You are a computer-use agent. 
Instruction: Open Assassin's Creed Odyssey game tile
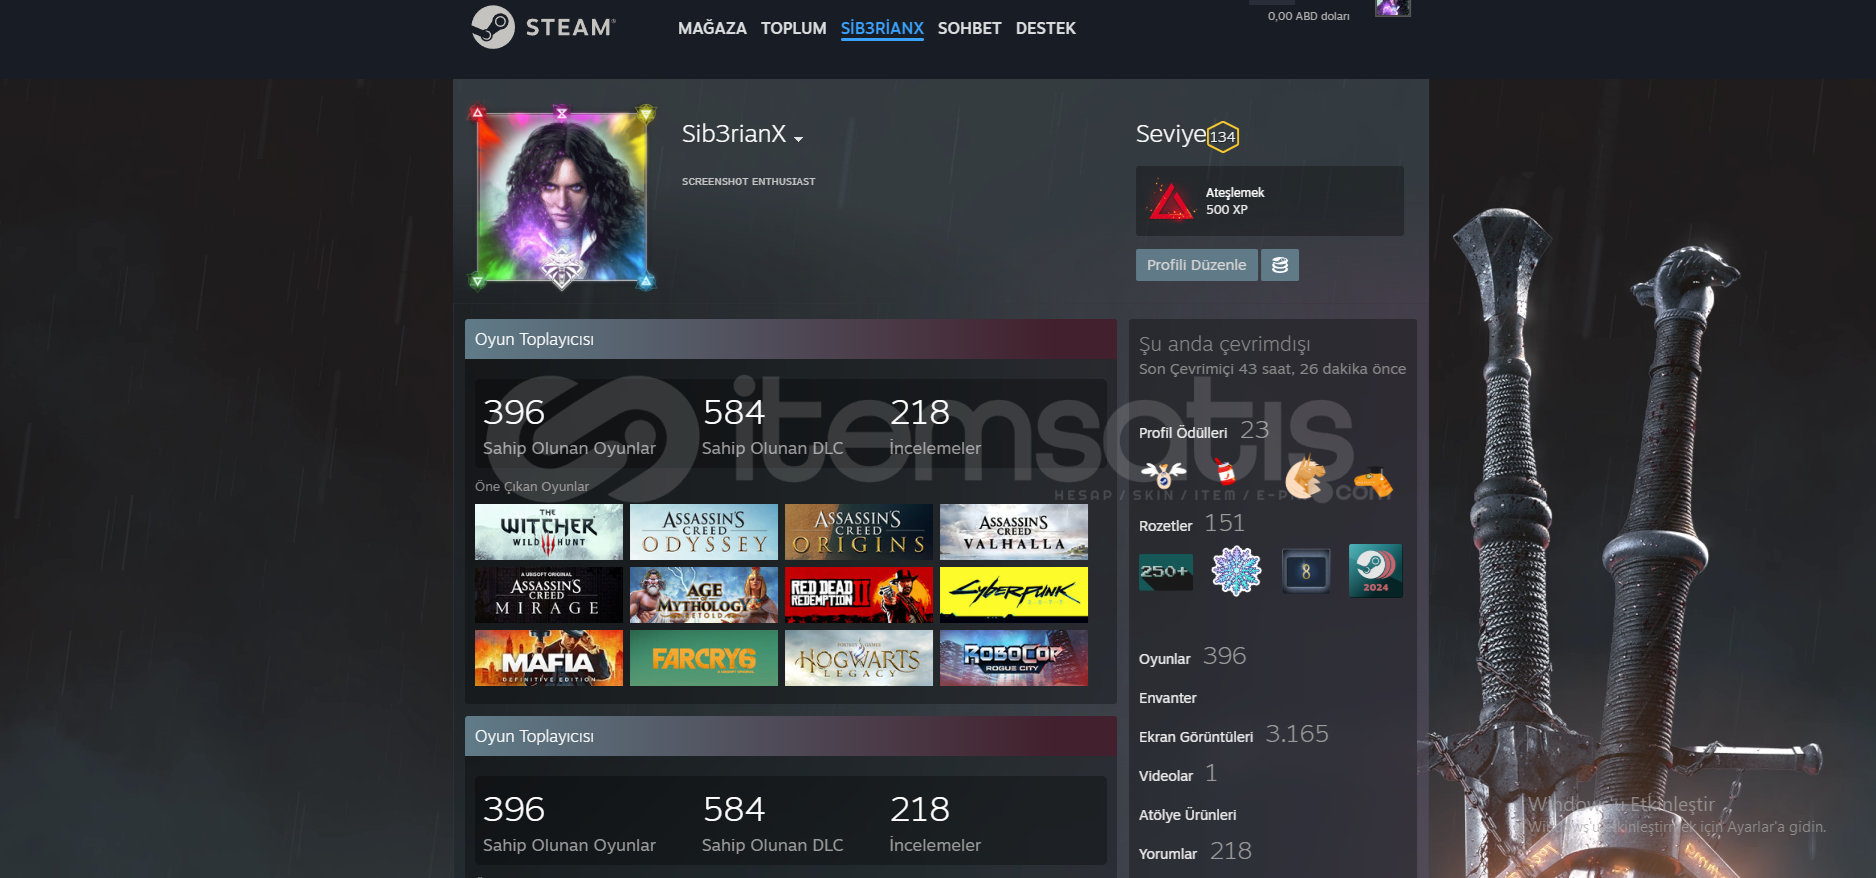703,532
